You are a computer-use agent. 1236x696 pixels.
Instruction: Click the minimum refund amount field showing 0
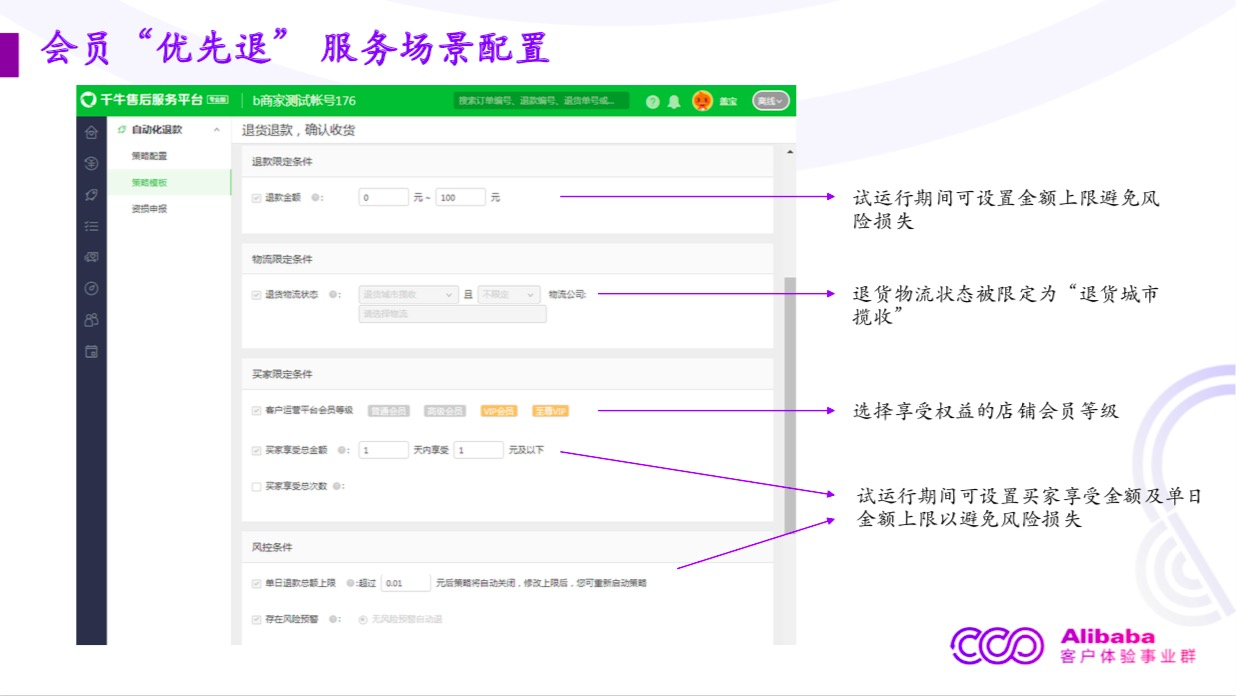pyautogui.click(x=383, y=198)
